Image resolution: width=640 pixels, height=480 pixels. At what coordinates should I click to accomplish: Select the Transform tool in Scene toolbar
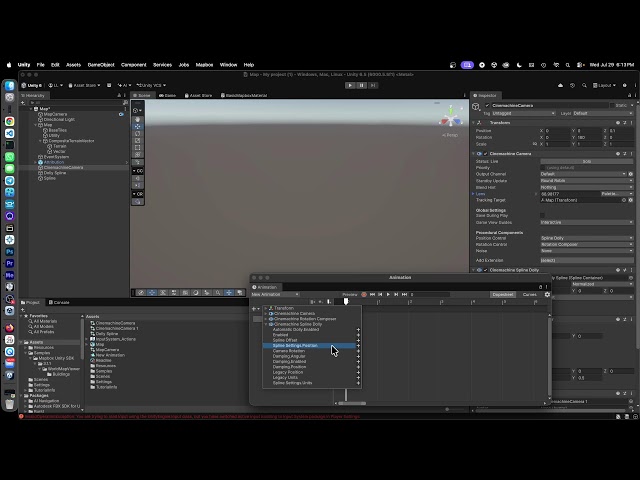(138, 154)
